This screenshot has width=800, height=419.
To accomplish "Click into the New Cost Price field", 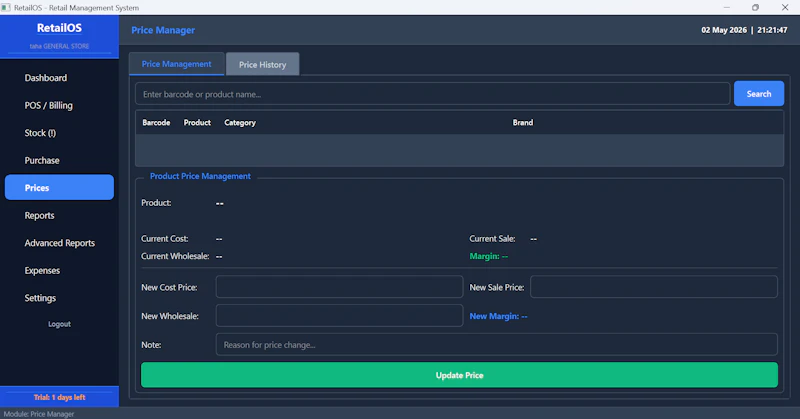I will click(x=339, y=287).
